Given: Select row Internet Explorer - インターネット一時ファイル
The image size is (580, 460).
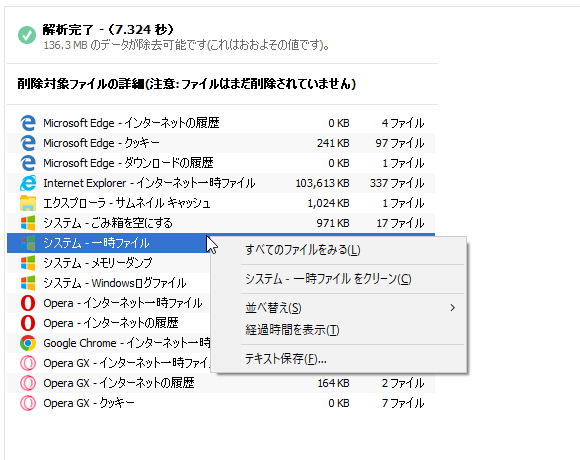Looking at the screenshot, I should [221, 183].
